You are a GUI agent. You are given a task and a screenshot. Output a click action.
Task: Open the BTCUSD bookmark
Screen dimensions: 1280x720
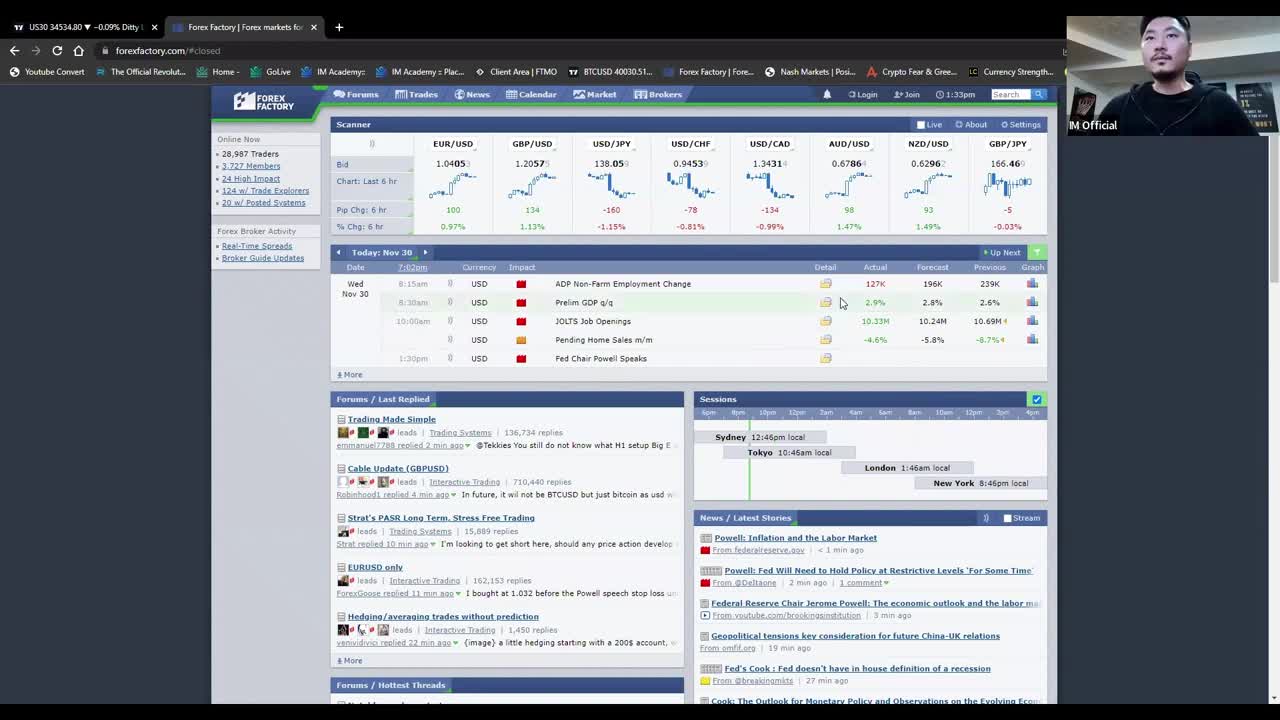[610, 72]
